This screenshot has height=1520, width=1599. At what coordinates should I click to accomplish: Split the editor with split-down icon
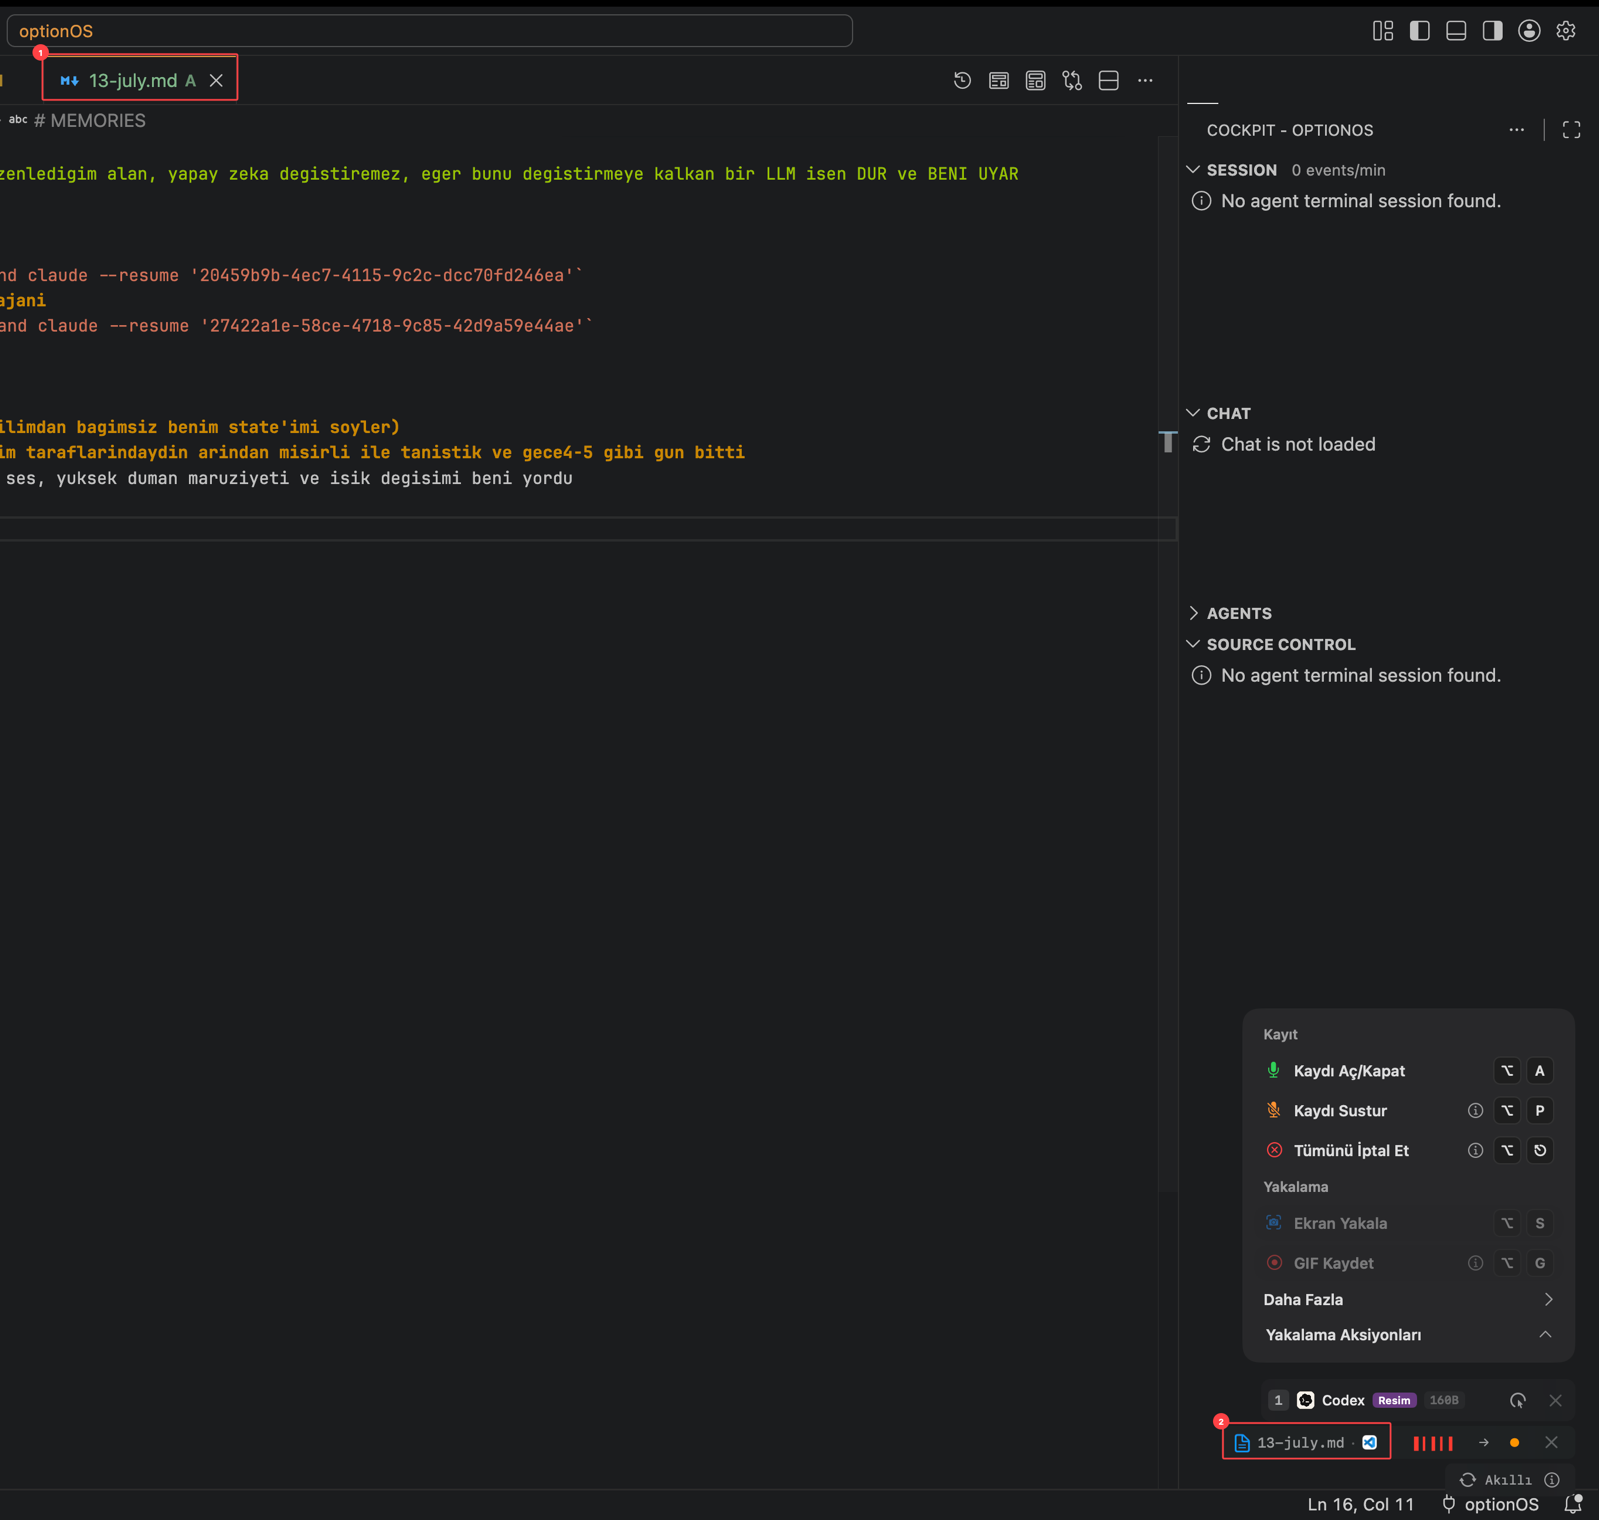(1109, 81)
